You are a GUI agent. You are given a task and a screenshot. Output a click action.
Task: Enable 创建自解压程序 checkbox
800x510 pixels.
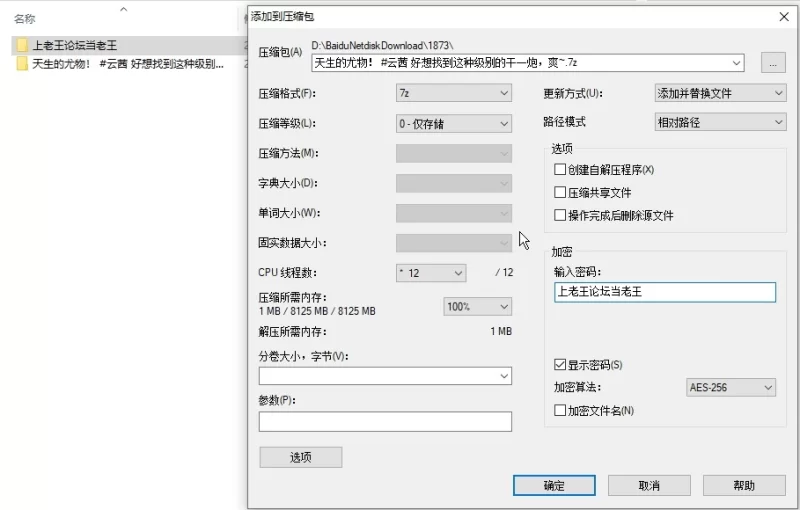pyautogui.click(x=560, y=169)
